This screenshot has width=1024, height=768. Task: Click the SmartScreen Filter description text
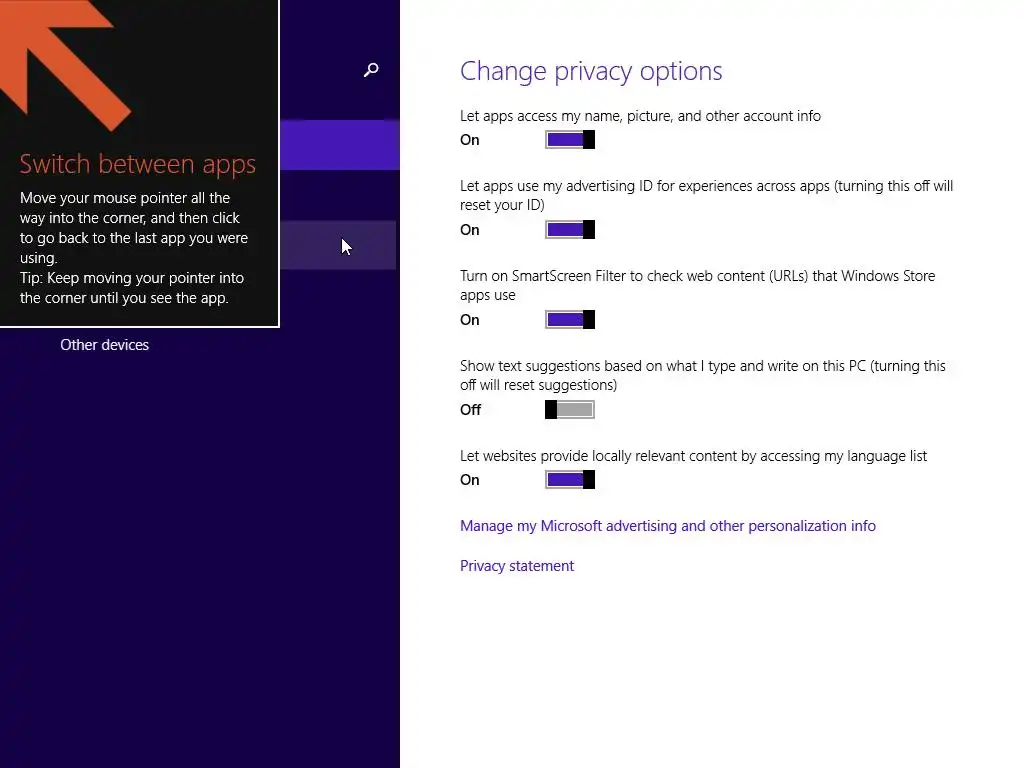click(x=697, y=285)
